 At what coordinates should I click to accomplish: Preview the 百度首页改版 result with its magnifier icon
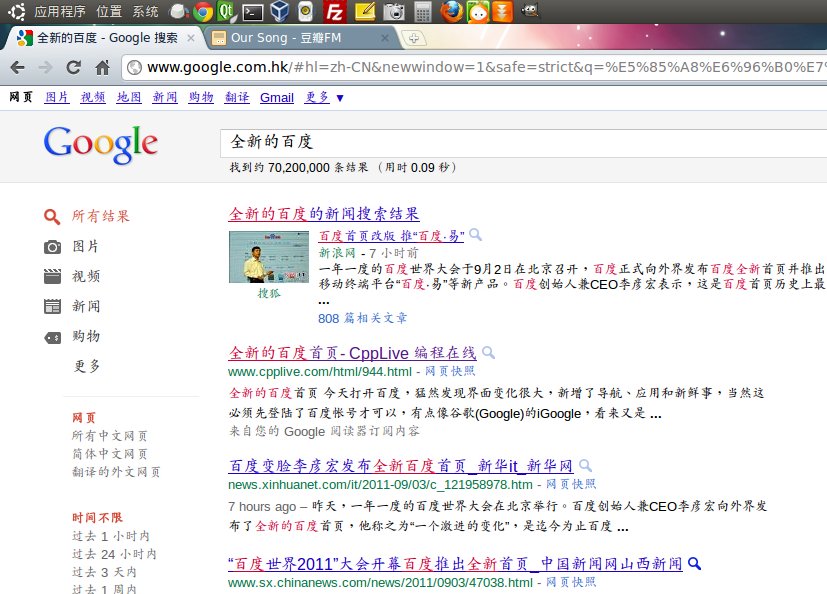475,234
